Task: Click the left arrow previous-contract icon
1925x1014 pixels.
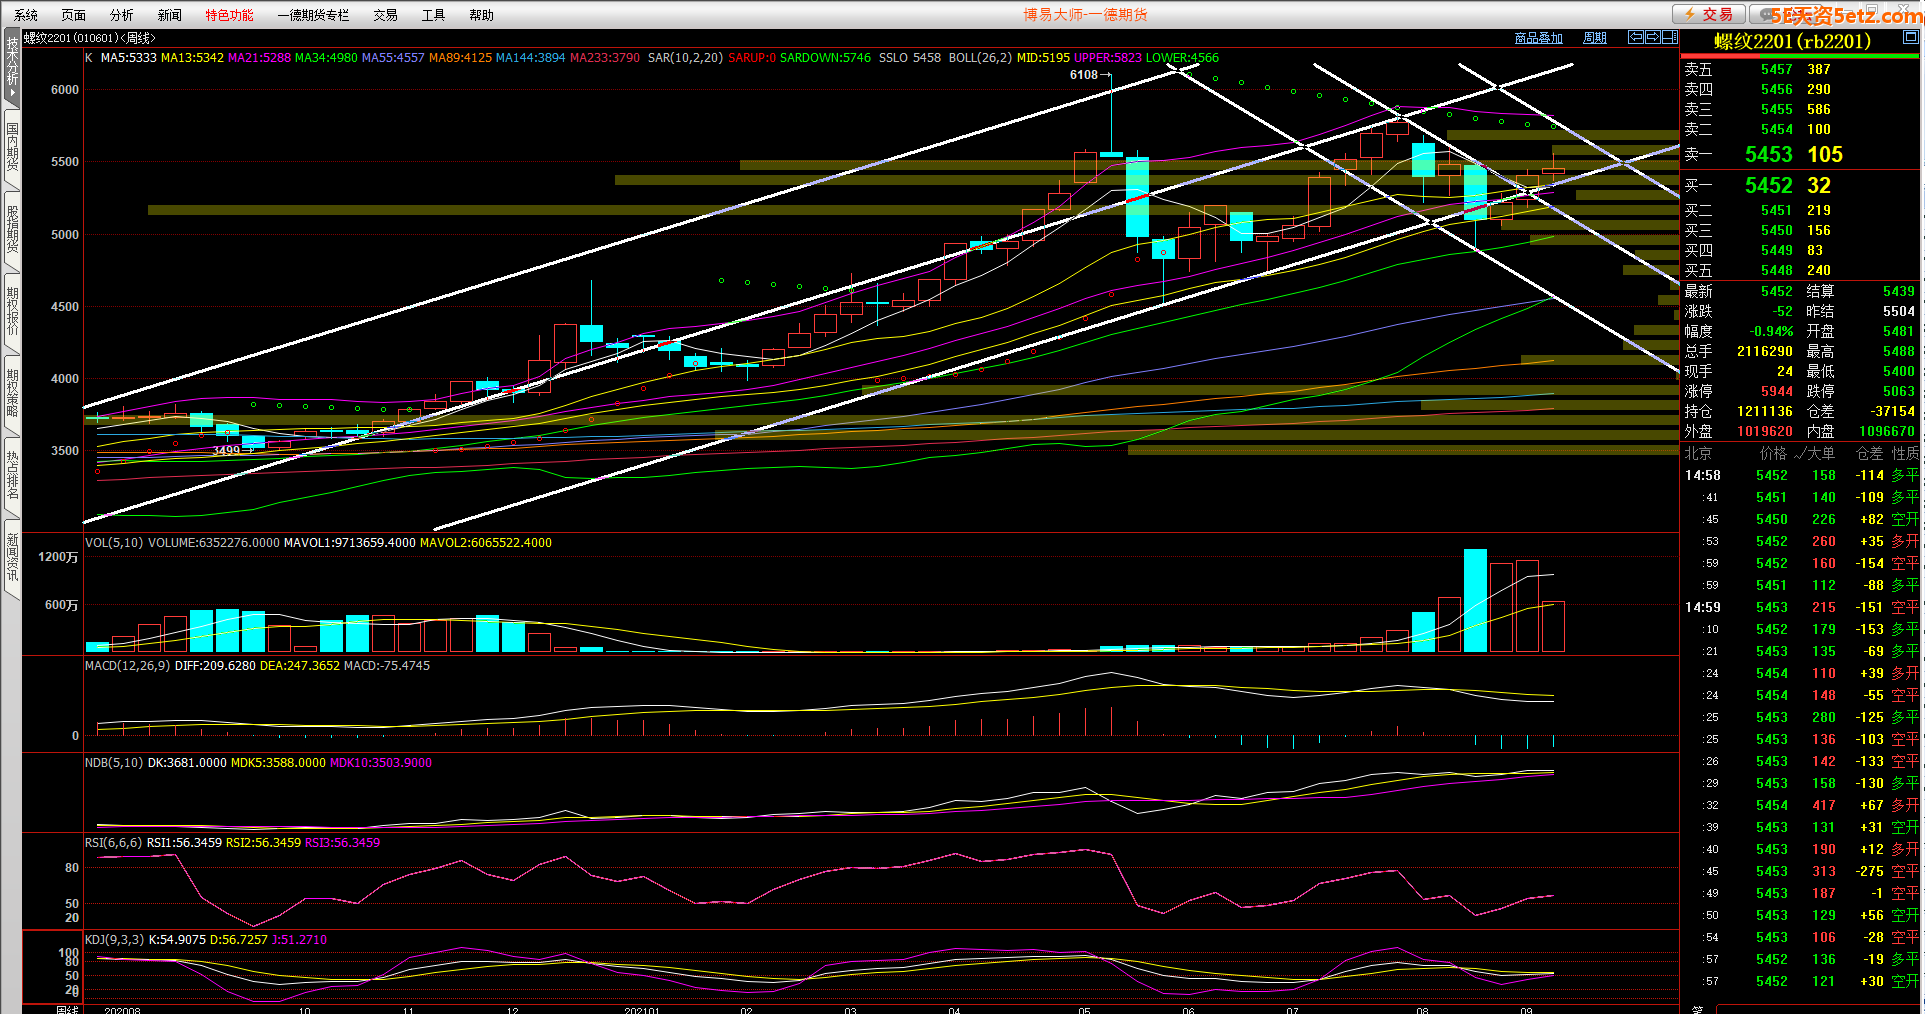Action: click(x=1636, y=37)
